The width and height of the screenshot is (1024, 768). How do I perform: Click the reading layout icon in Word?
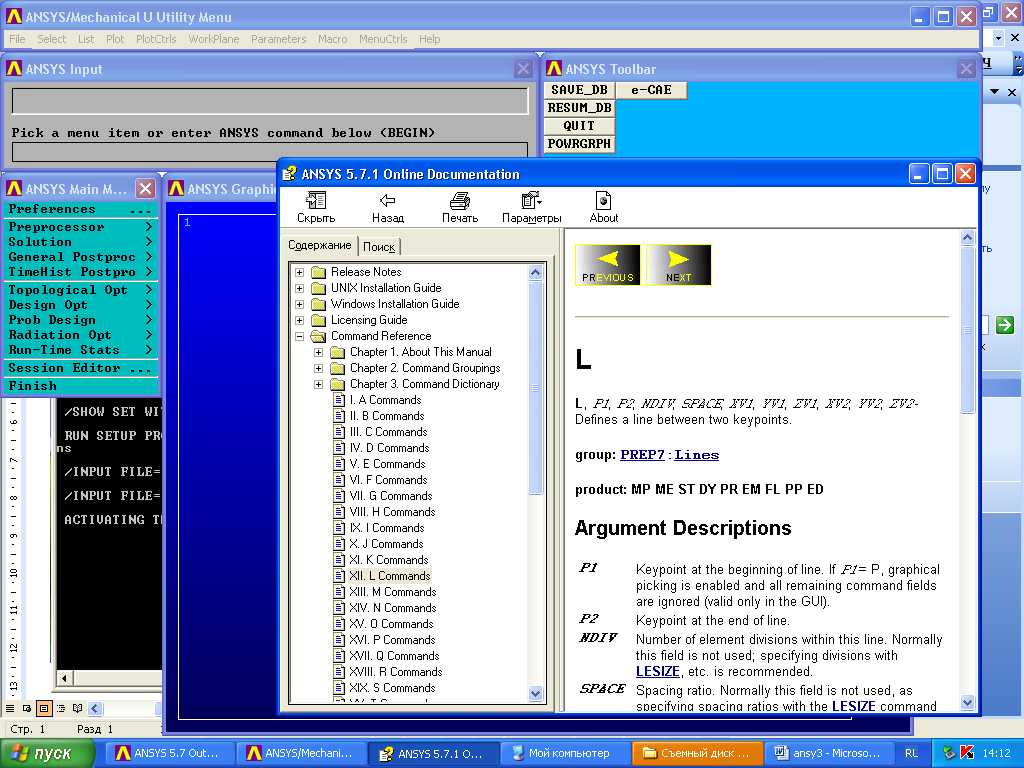pyautogui.click(x=78, y=708)
